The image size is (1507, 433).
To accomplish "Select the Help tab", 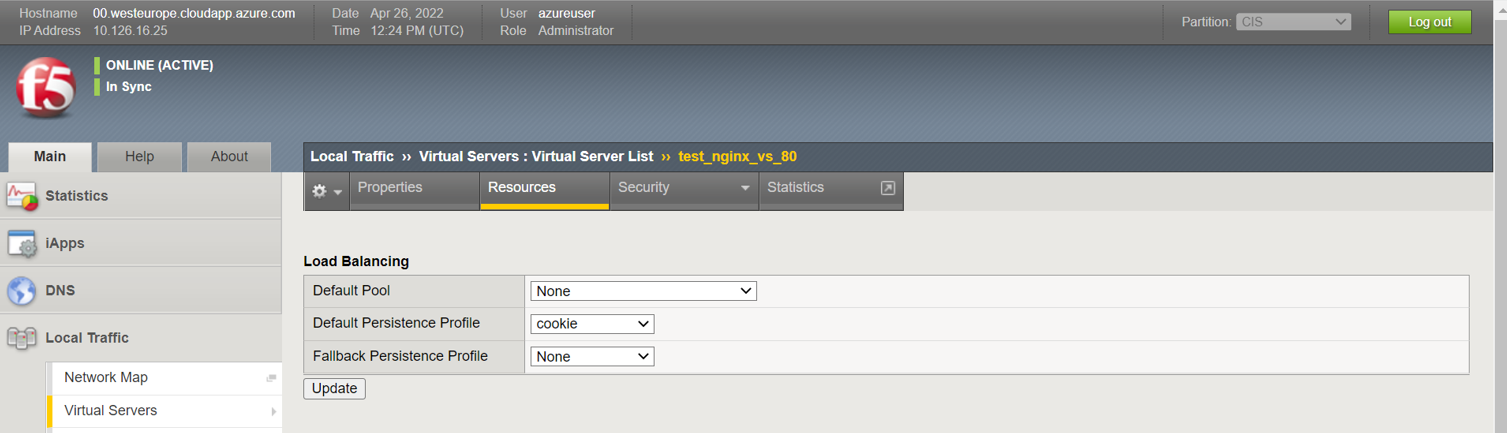I will click(139, 156).
